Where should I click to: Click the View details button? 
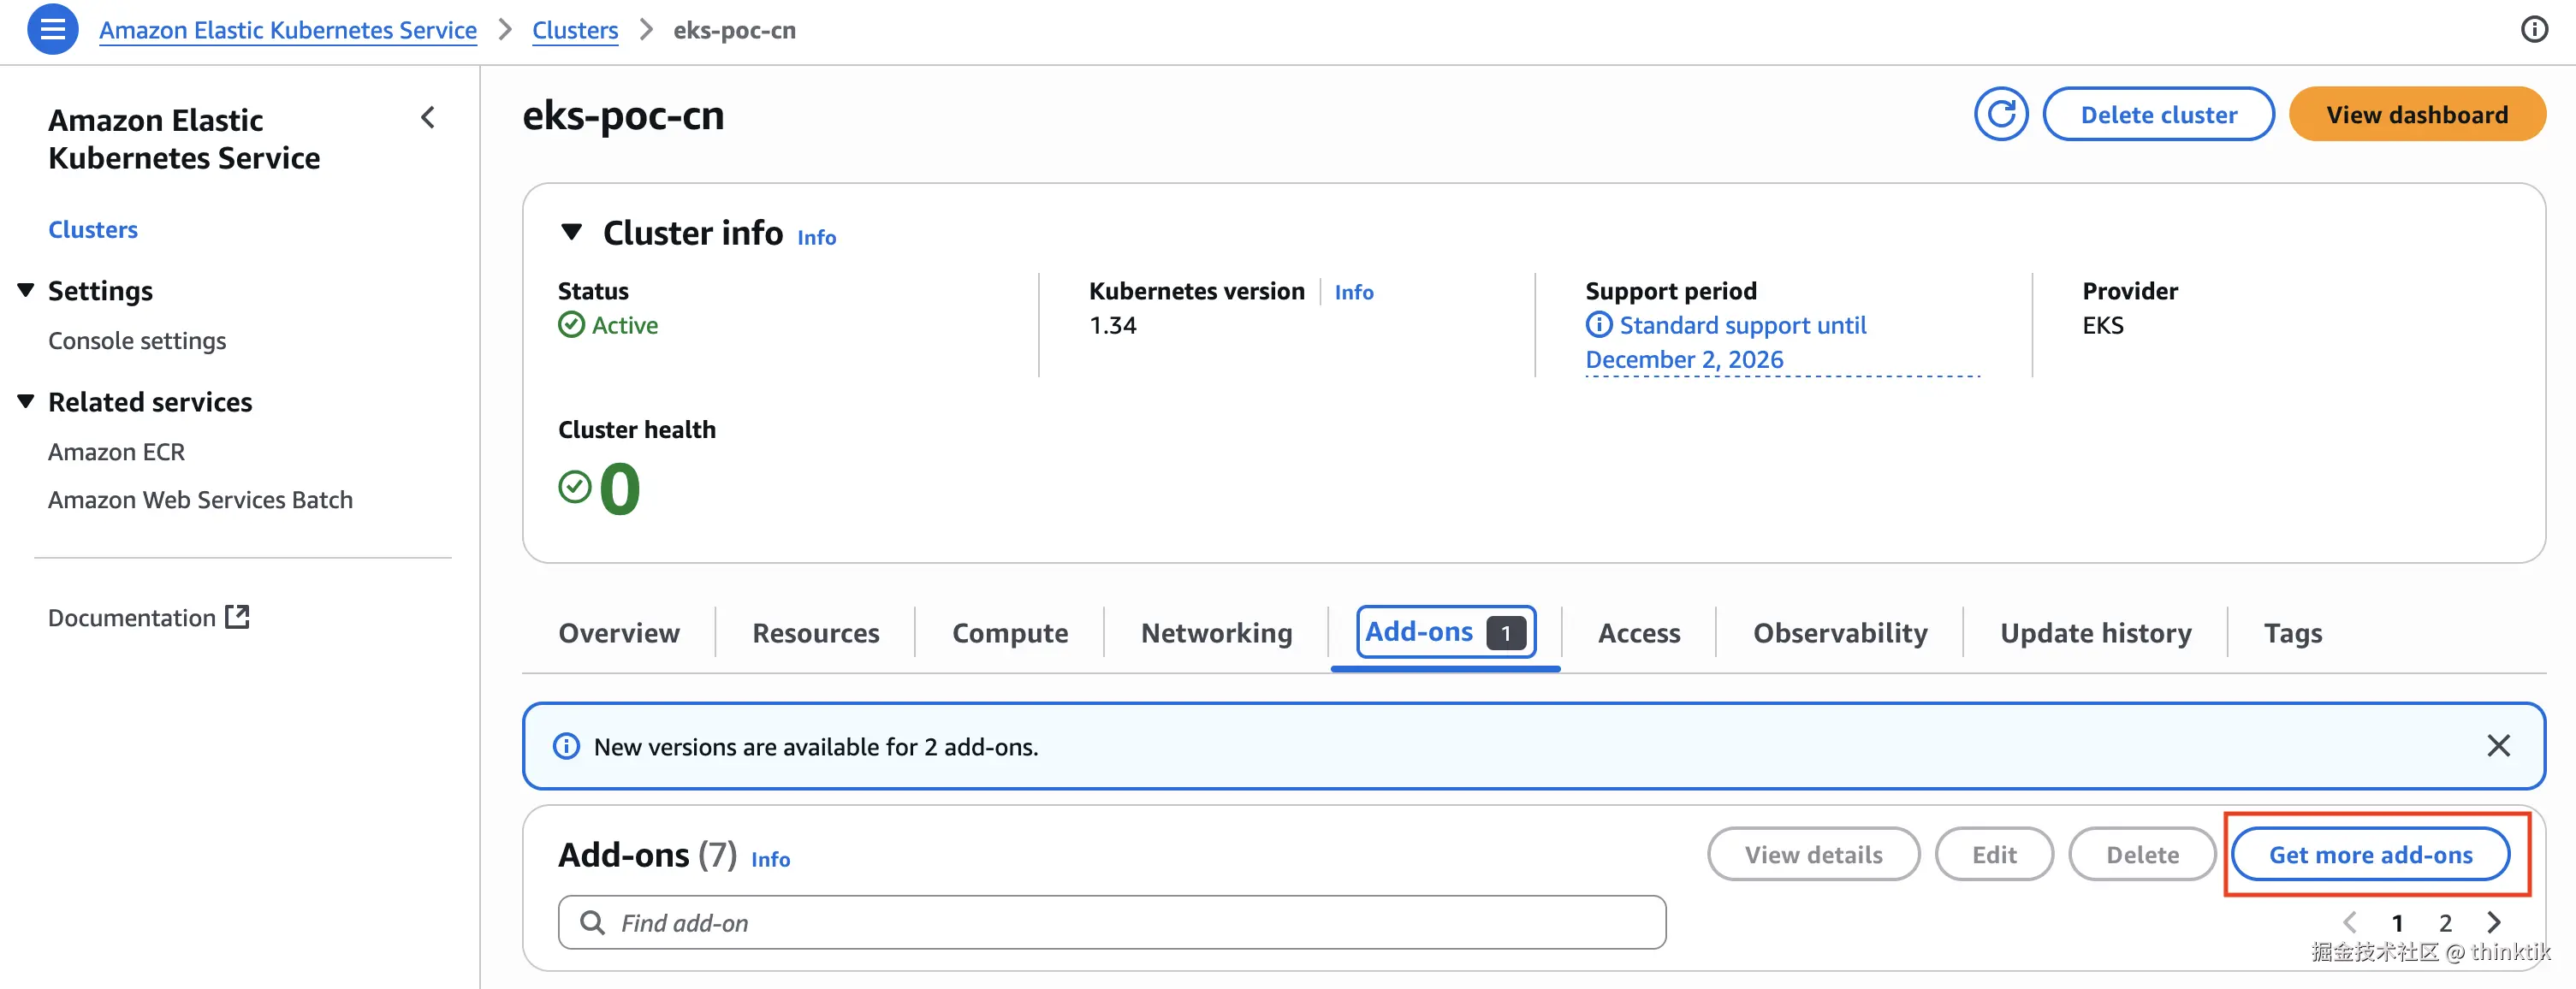coord(1813,854)
